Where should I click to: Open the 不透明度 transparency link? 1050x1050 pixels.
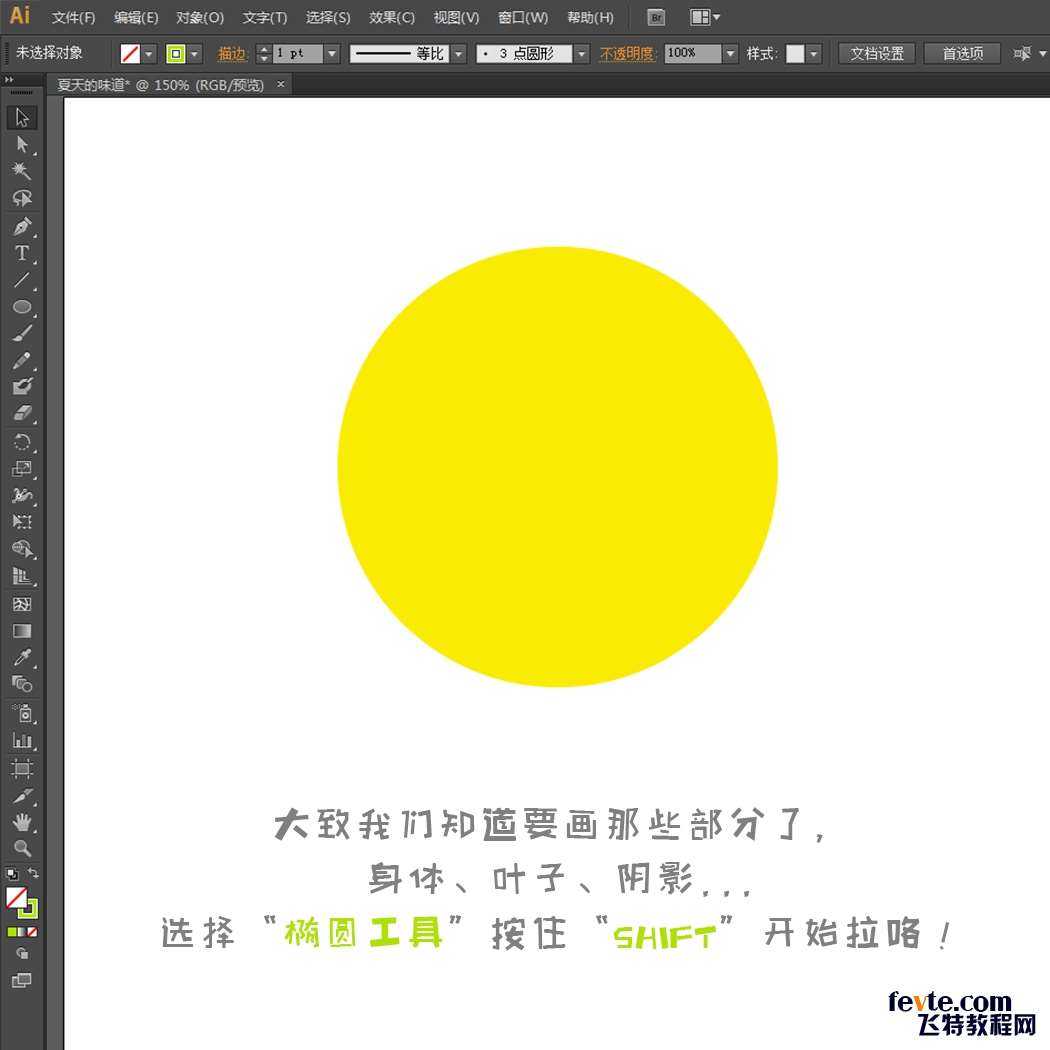(x=626, y=54)
